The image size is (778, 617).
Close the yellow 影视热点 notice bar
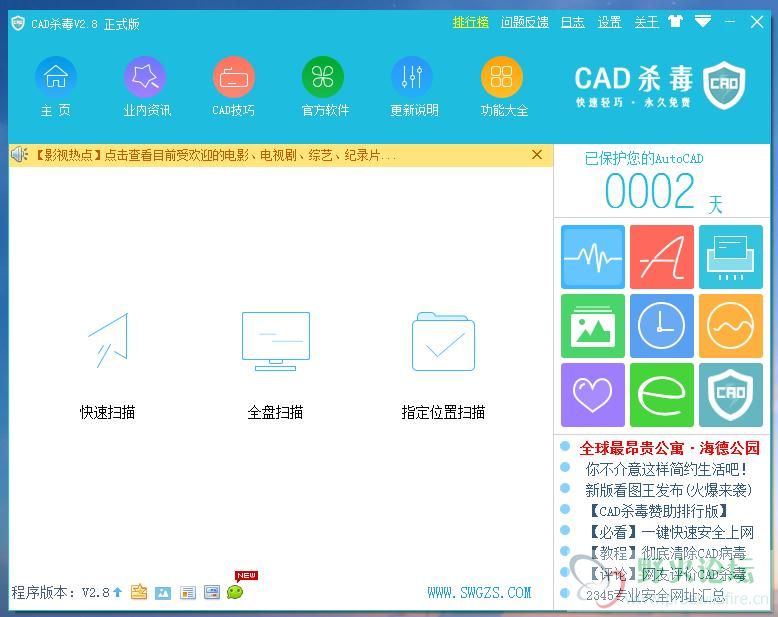coord(537,155)
